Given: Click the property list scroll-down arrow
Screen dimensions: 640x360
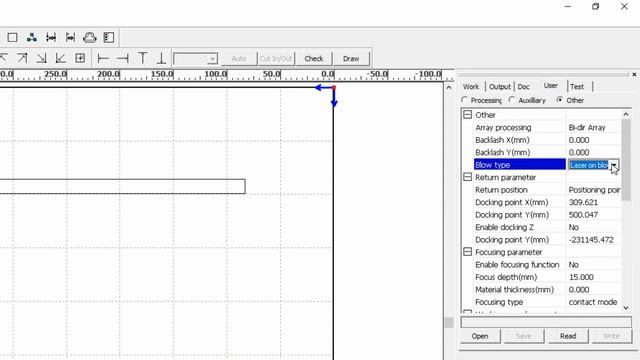Looking at the screenshot, I should [626, 308].
